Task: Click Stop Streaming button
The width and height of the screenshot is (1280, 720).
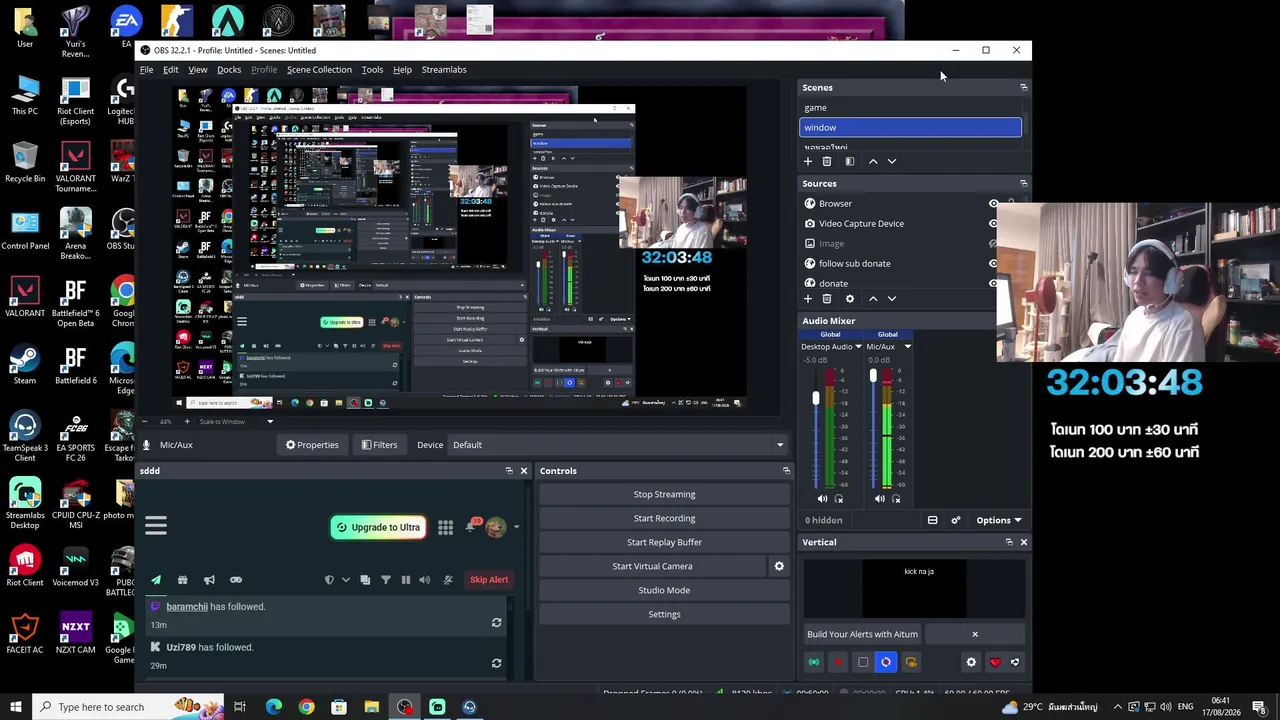Action: 664,494
